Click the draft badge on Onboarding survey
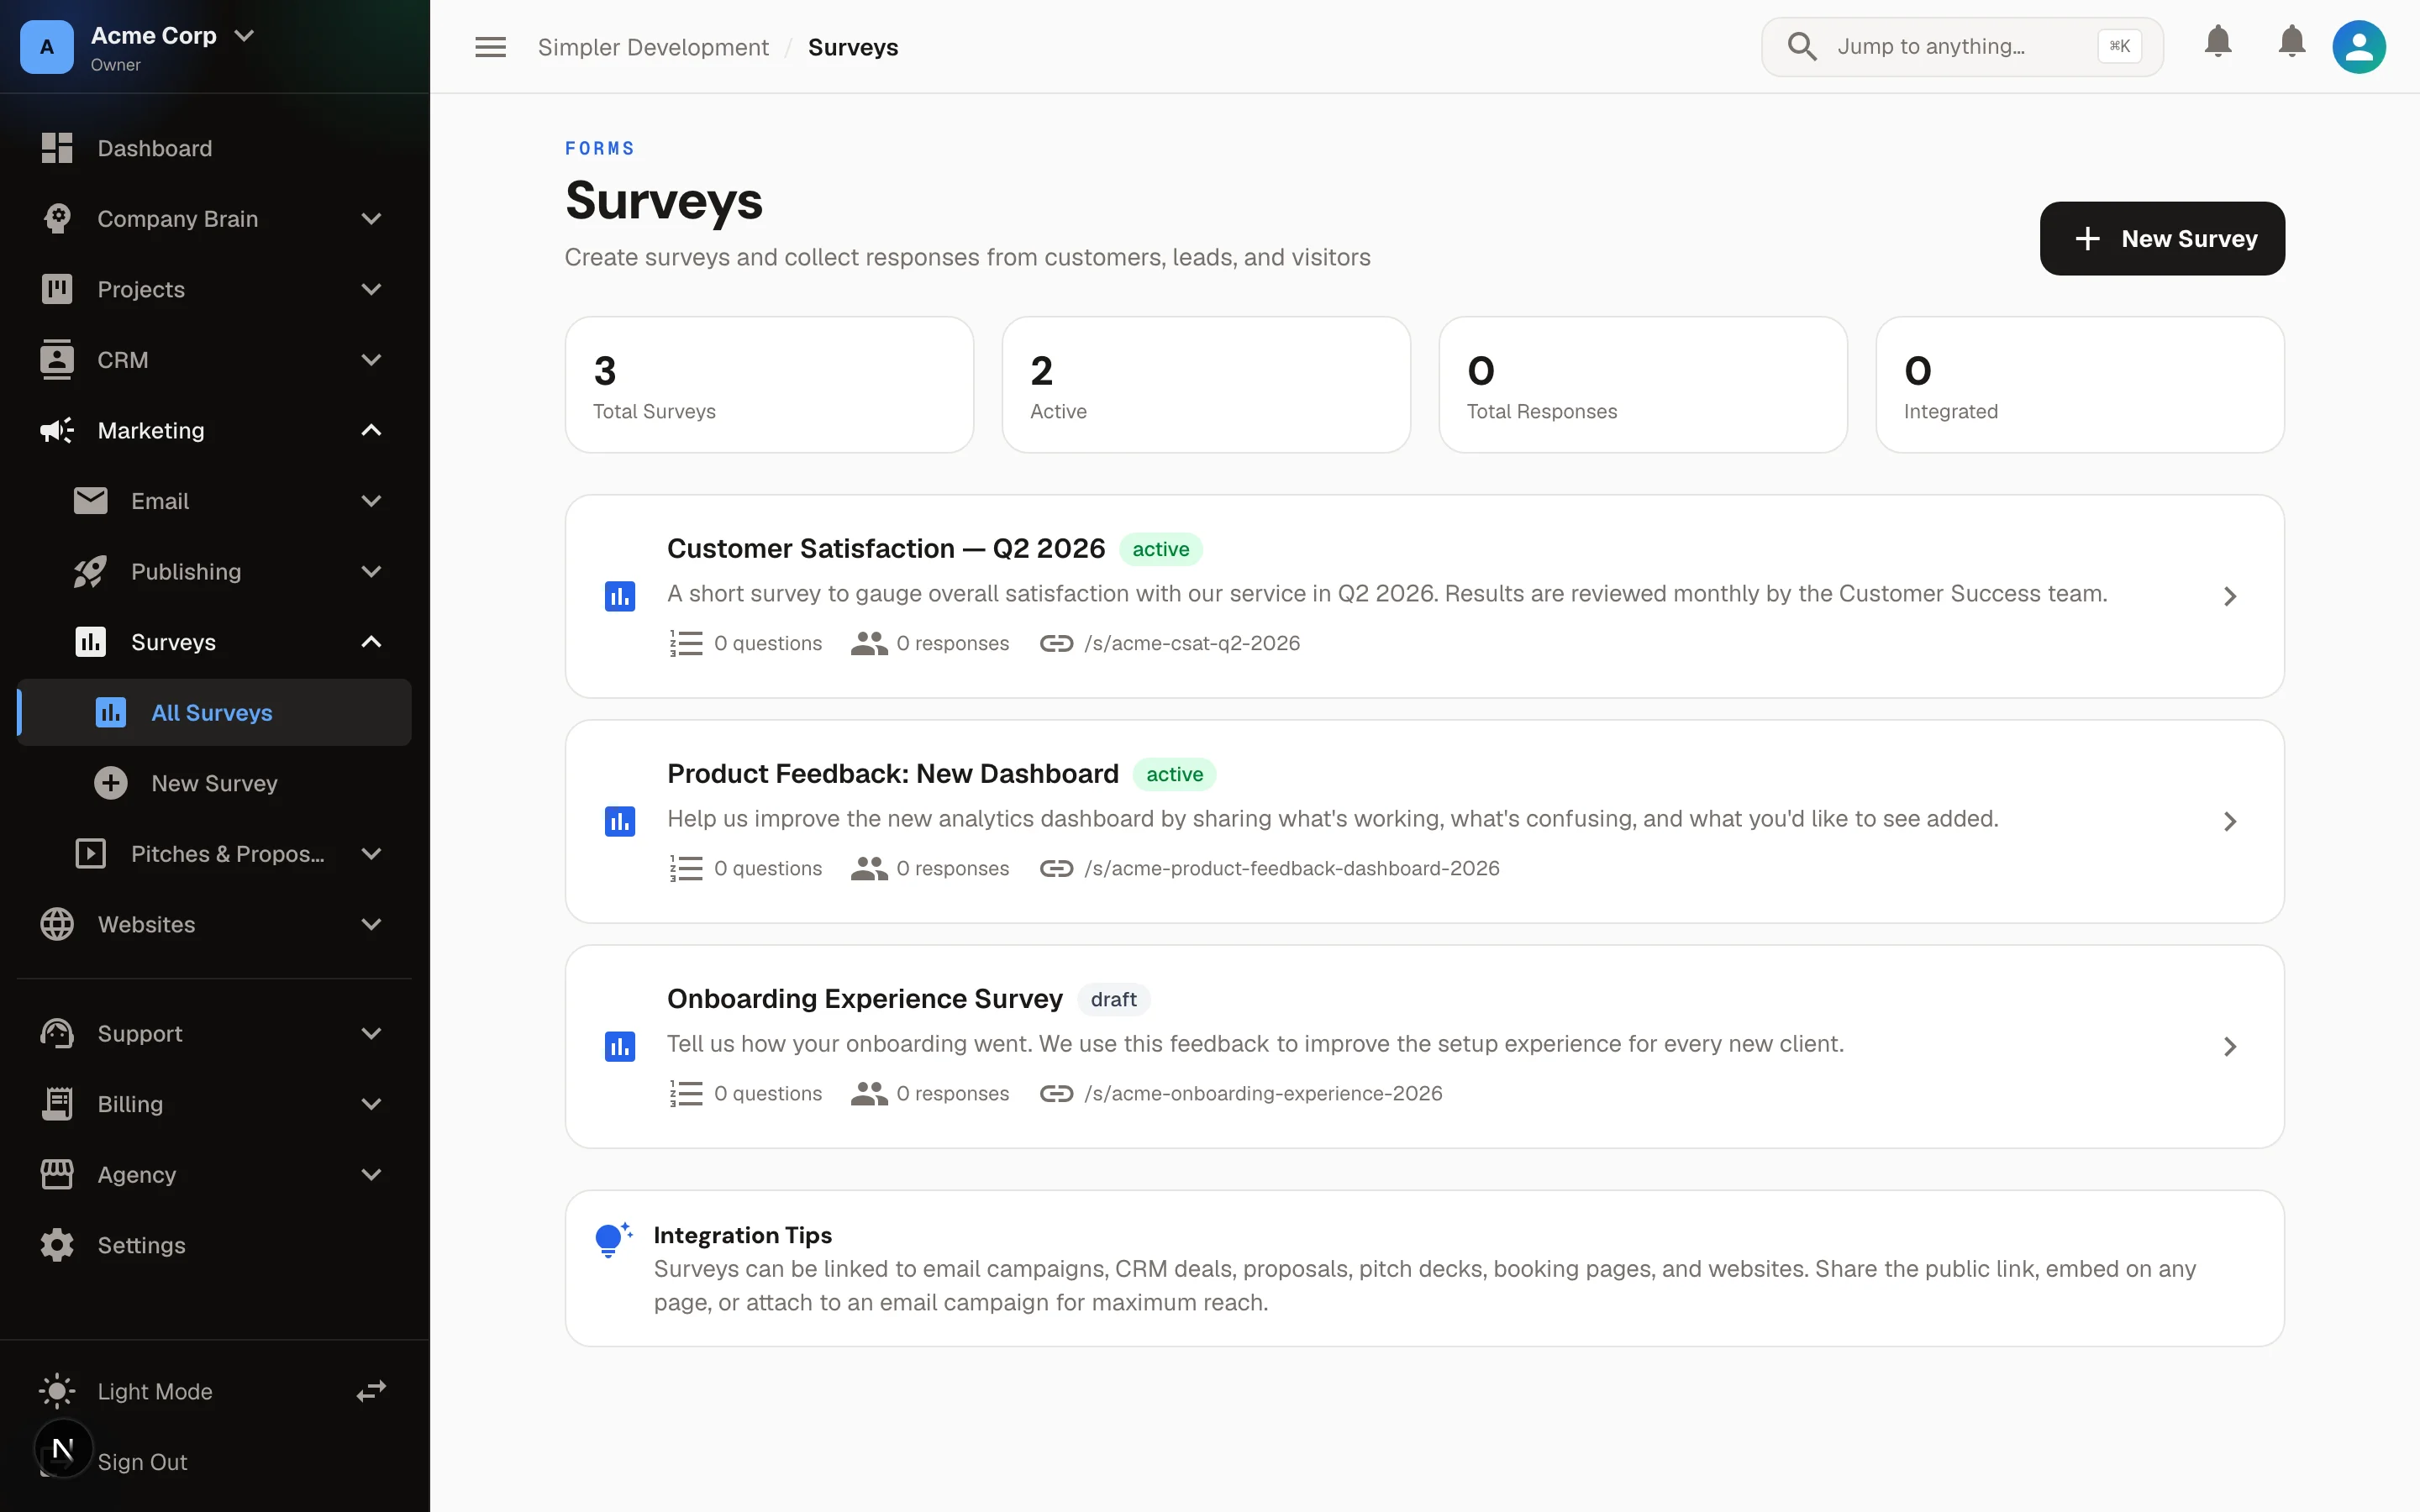Screen dimensions: 2420x1512 tap(1113, 999)
